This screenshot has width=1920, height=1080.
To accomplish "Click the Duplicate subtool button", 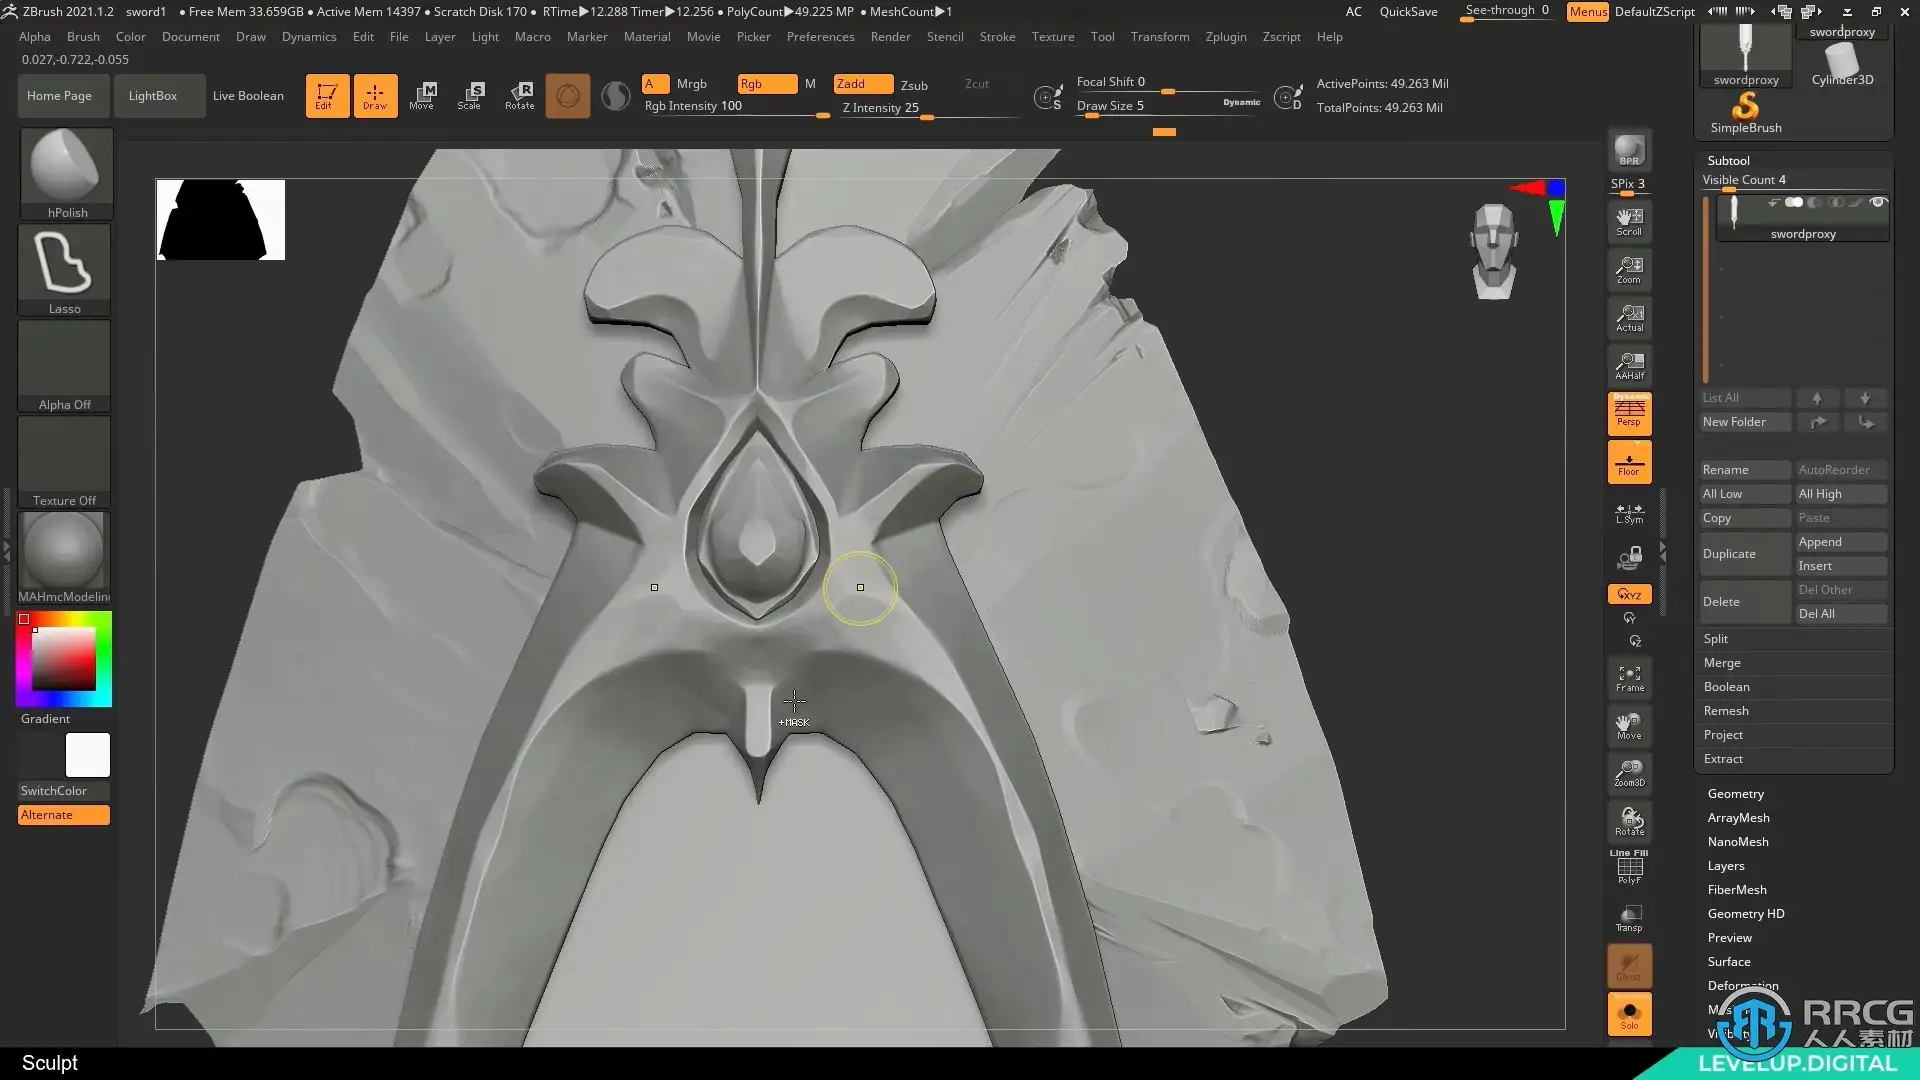I will pos(1745,554).
